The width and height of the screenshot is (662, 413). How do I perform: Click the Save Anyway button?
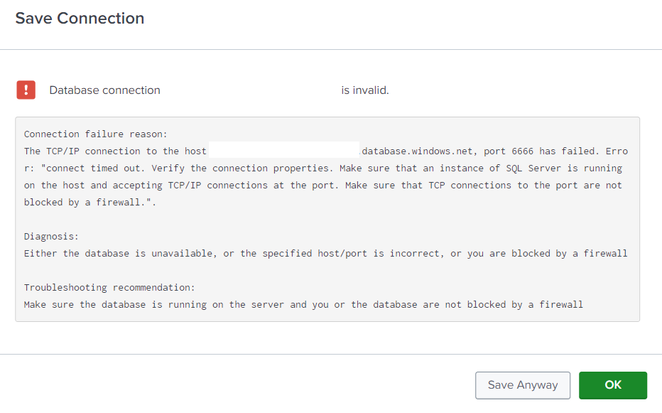click(523, 385)
